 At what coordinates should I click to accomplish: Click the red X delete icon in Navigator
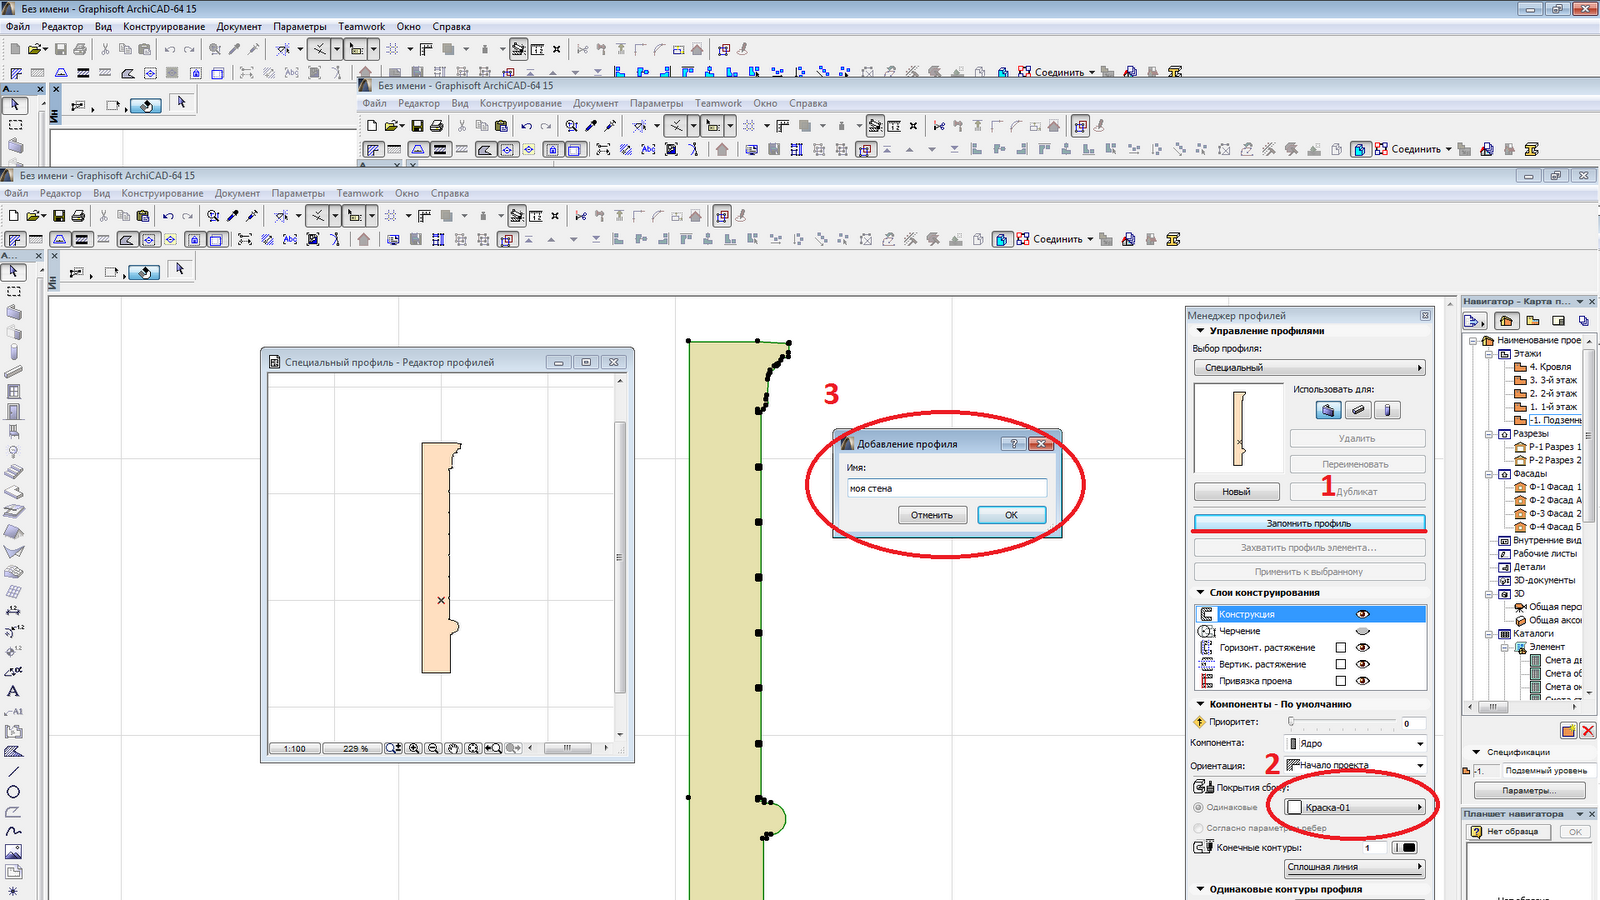[1587, 731]
